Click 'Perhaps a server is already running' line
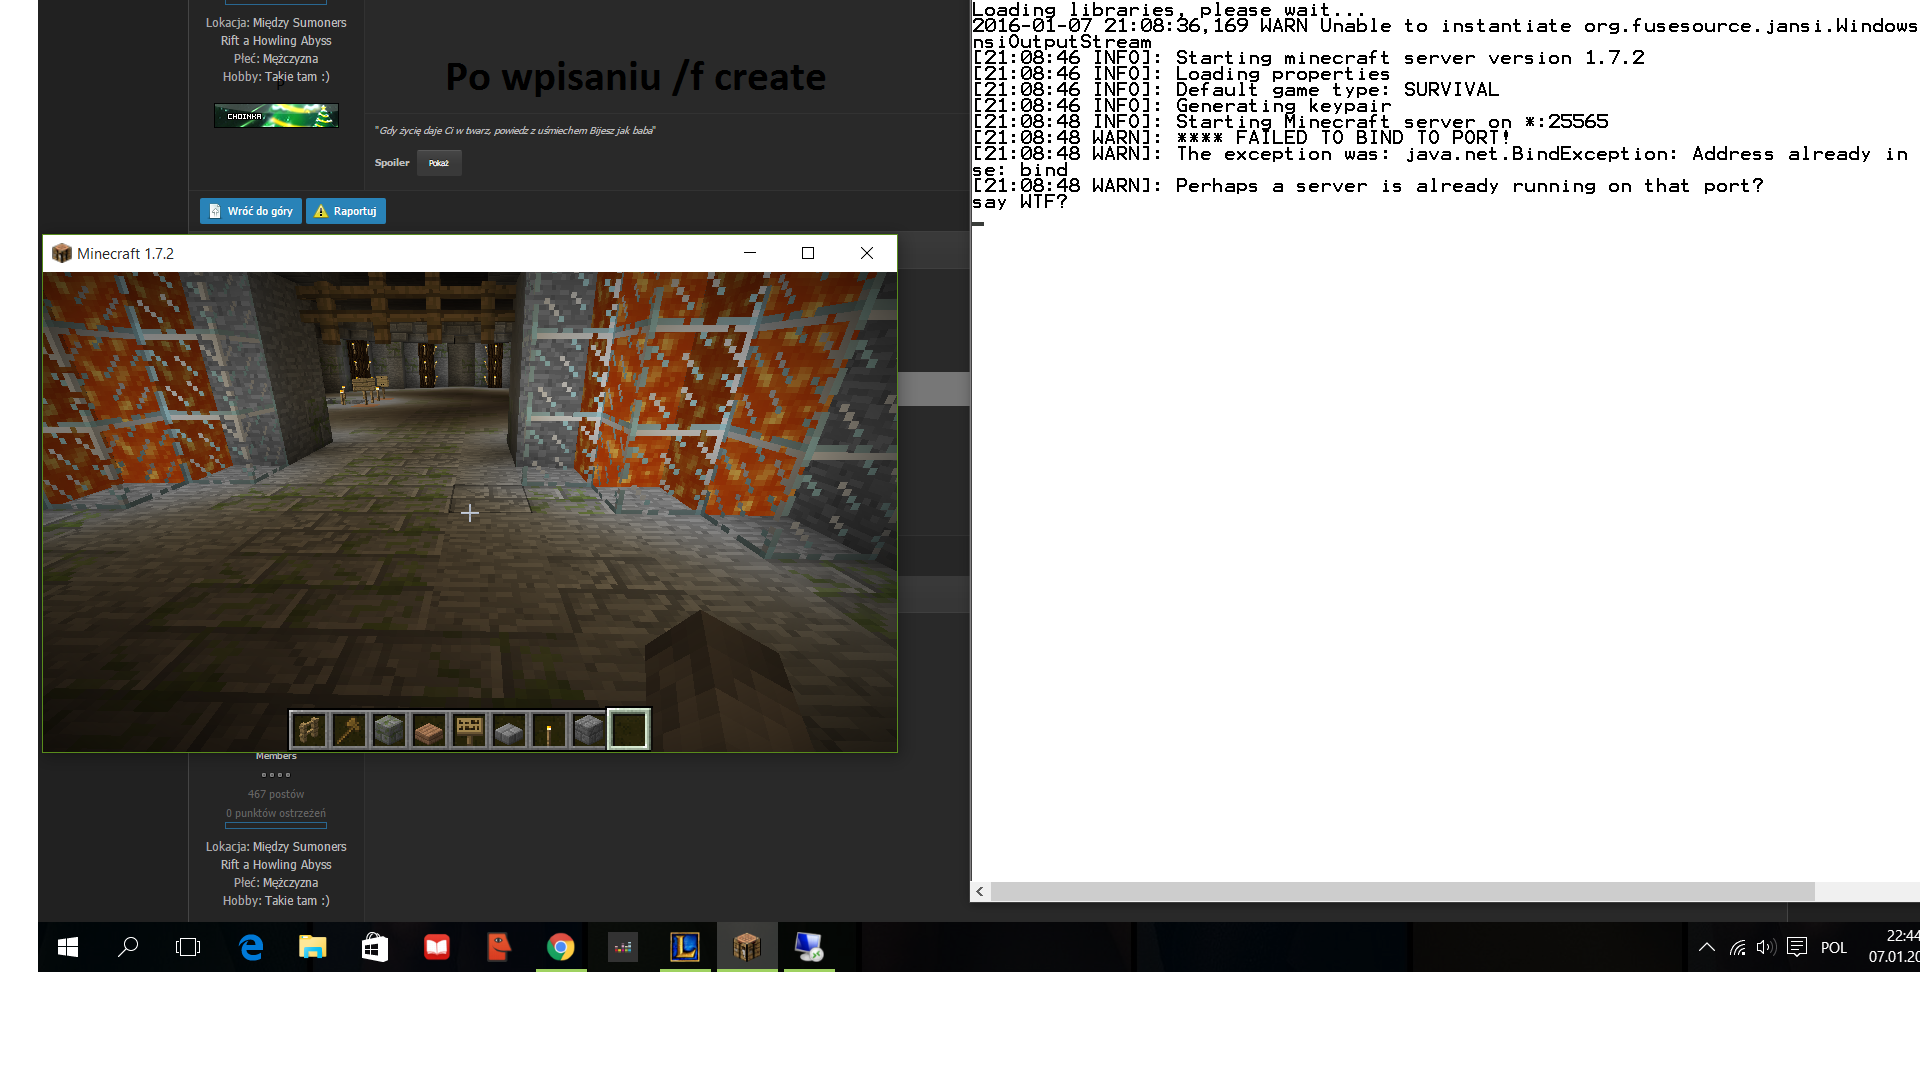The image size is (1920, 1080). tap(1368, 186)
